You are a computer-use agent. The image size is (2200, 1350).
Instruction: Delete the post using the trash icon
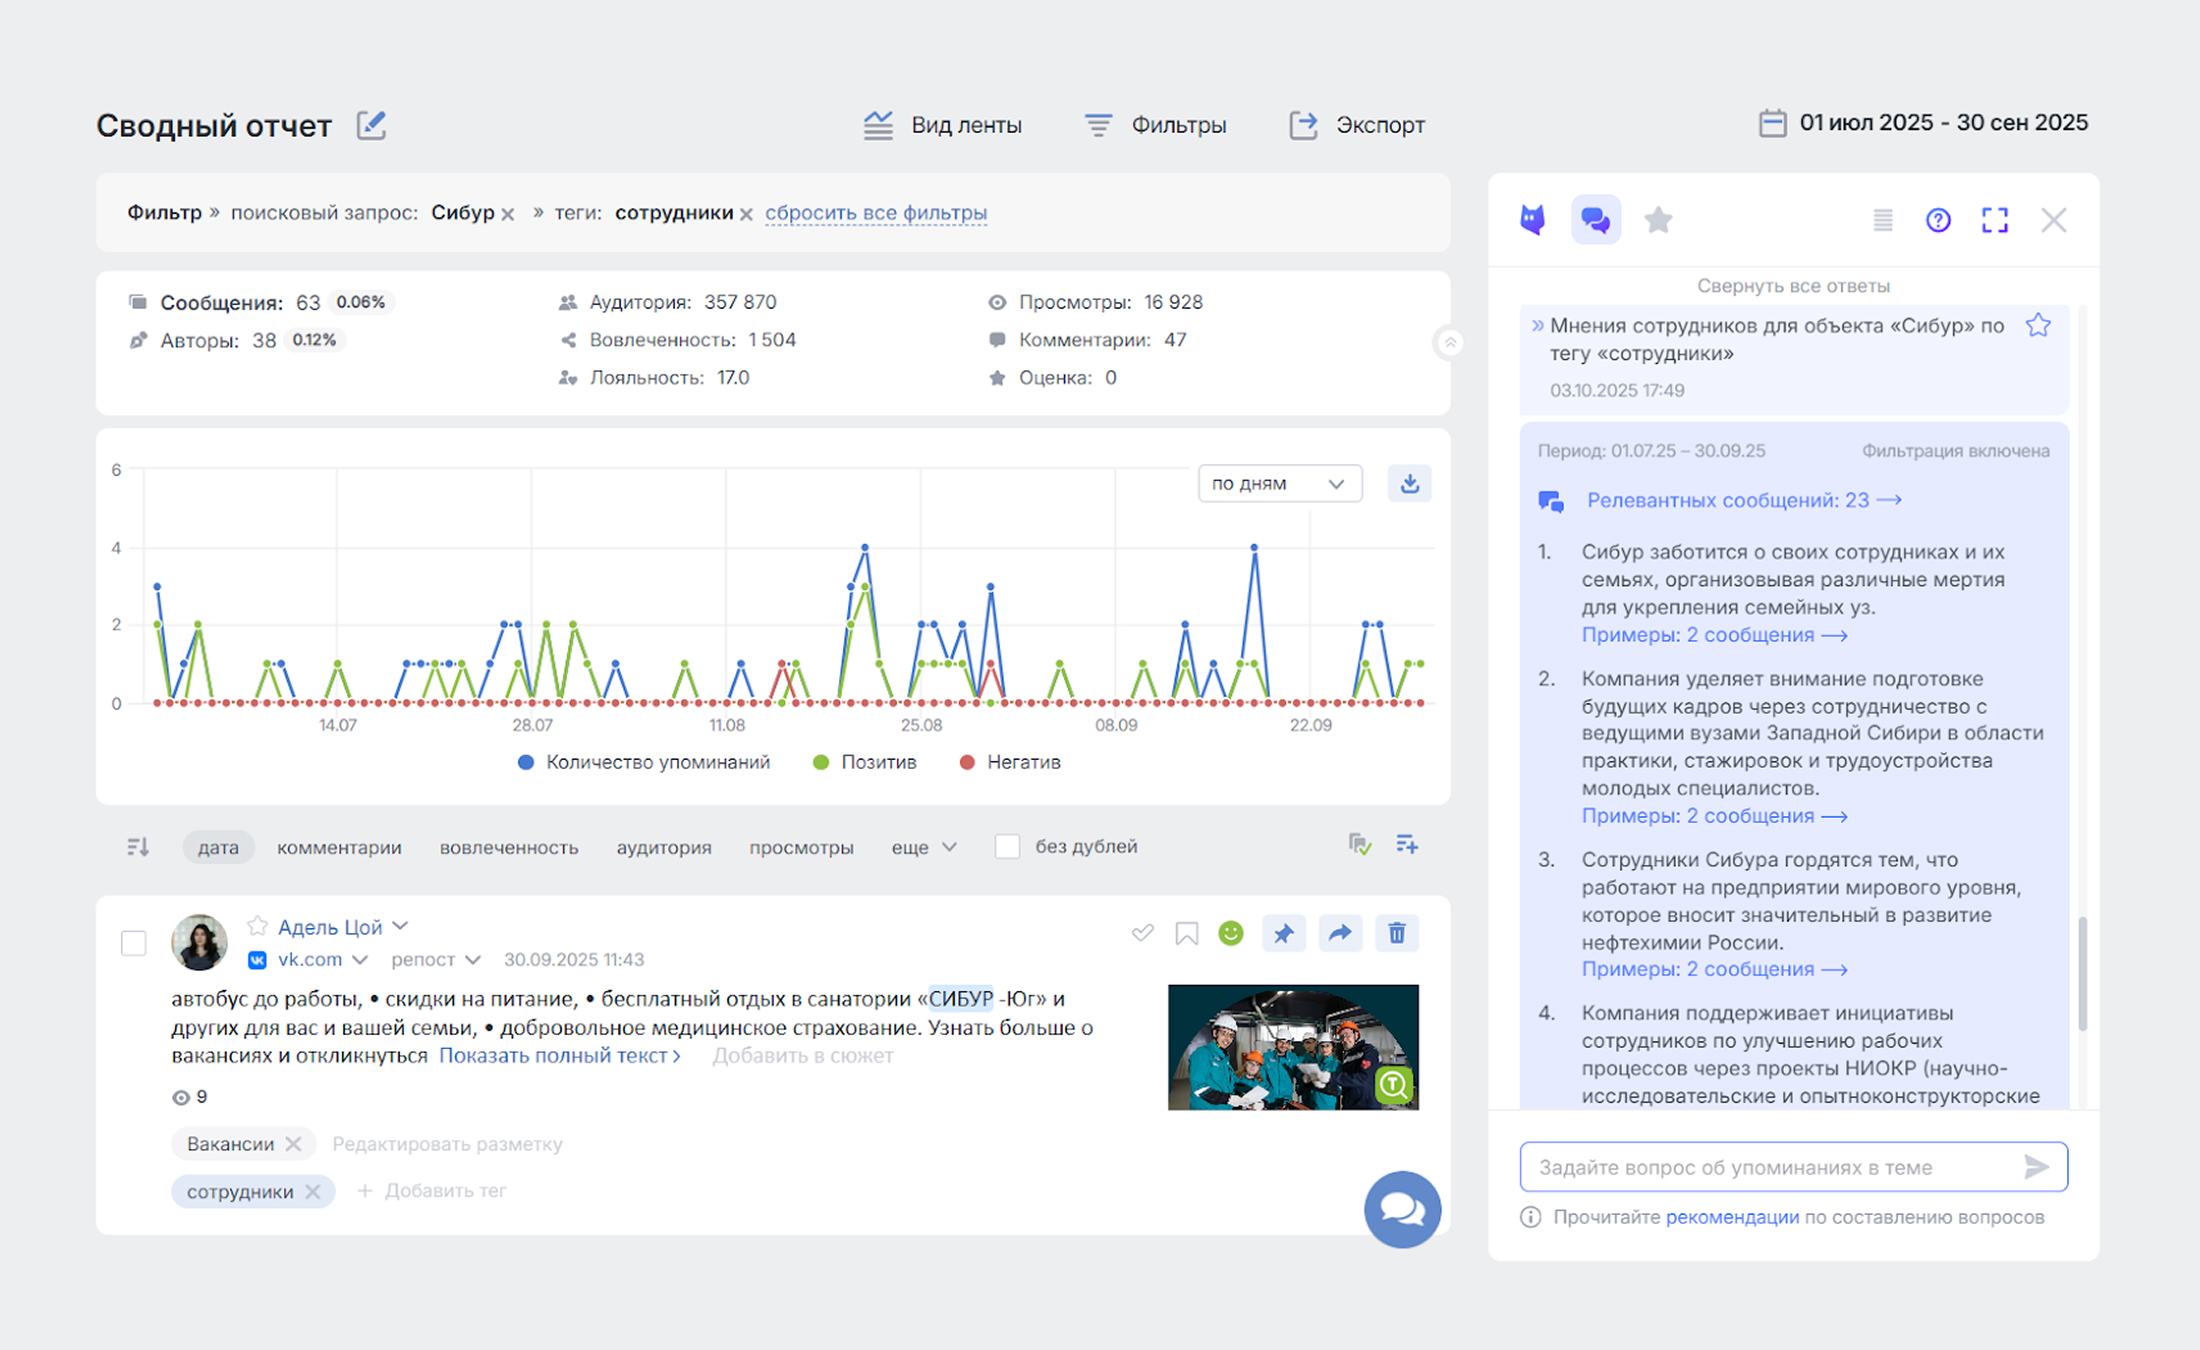point(1396,933)
